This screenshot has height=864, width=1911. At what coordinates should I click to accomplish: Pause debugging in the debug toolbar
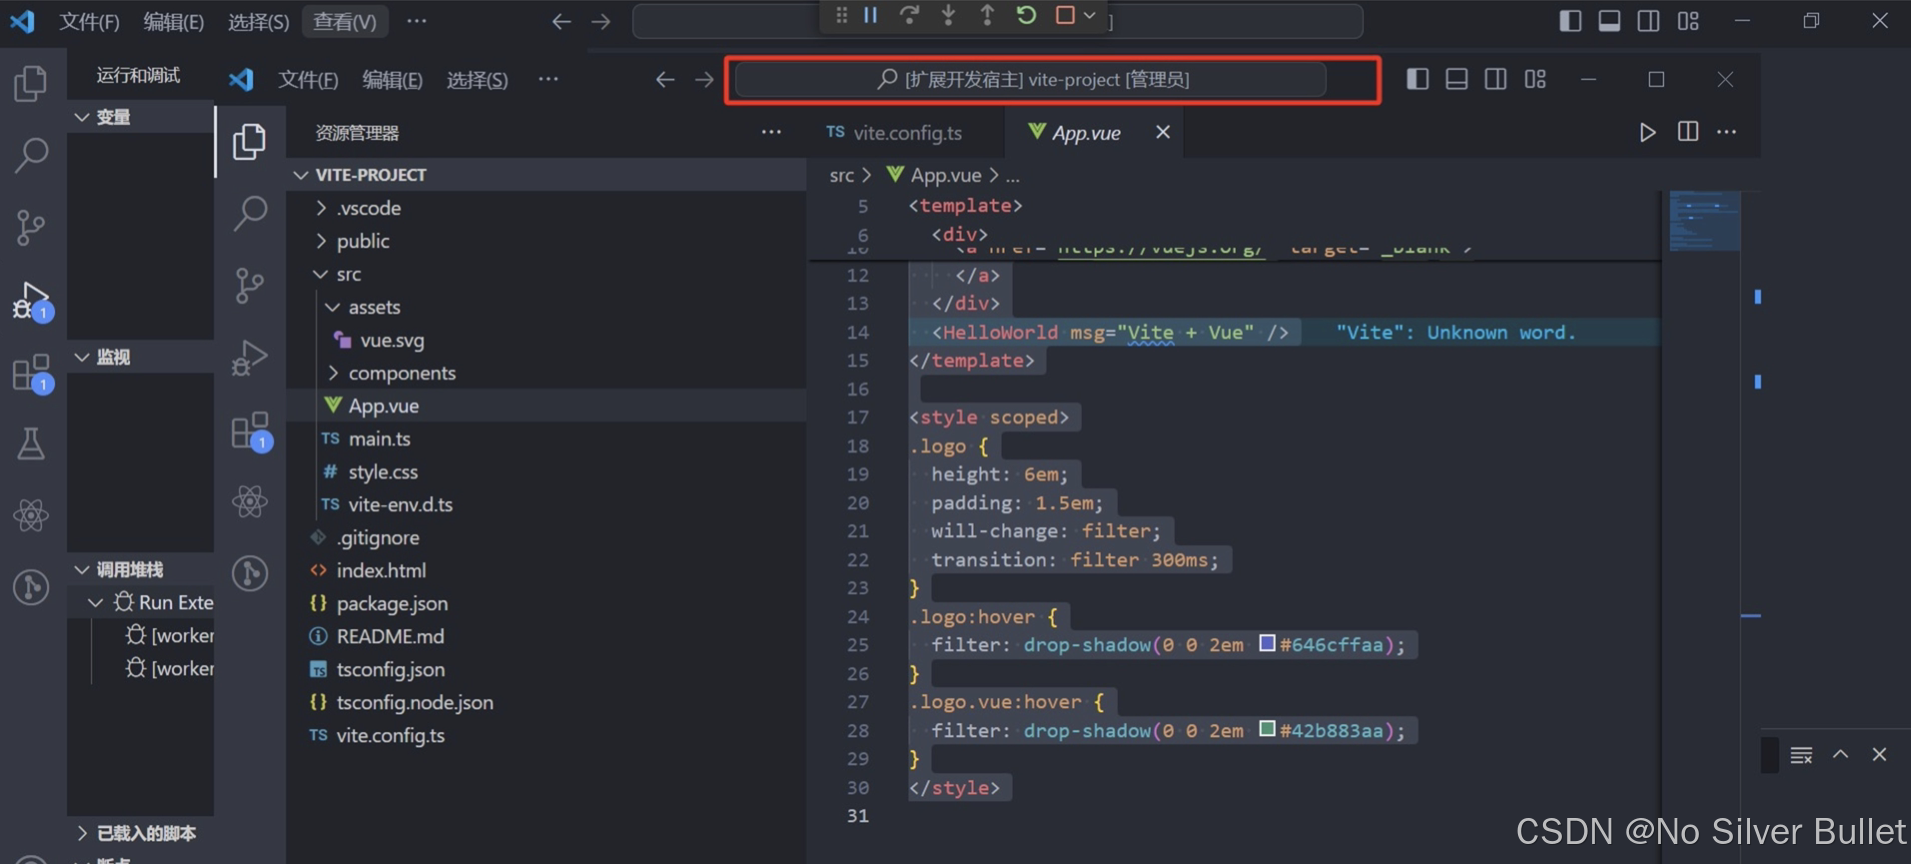point(871,15)
